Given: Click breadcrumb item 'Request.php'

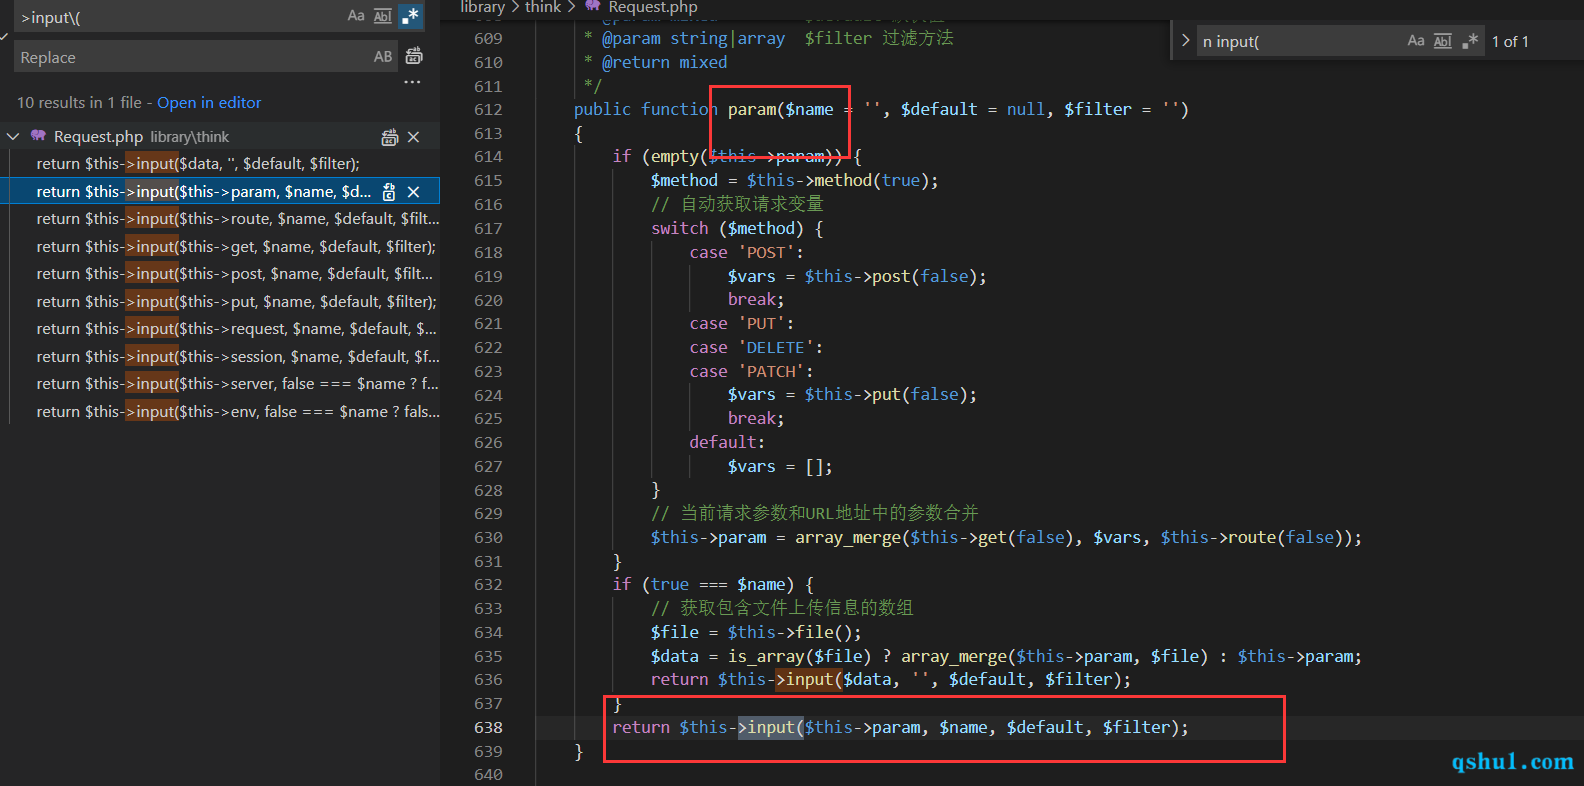Looking at the screenshot, I should tap(652, 7).
